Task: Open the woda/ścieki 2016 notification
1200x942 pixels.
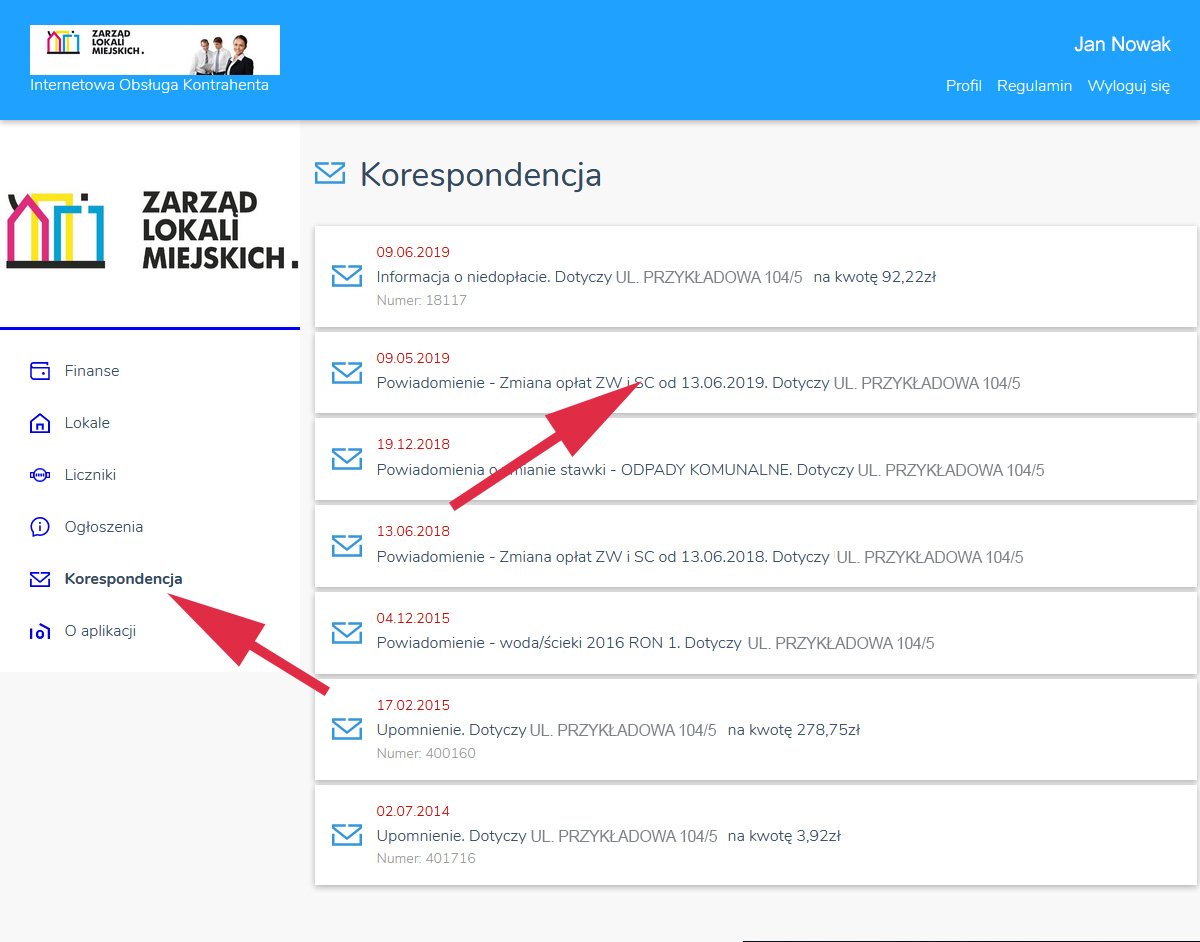Action: tap(655, 643)
